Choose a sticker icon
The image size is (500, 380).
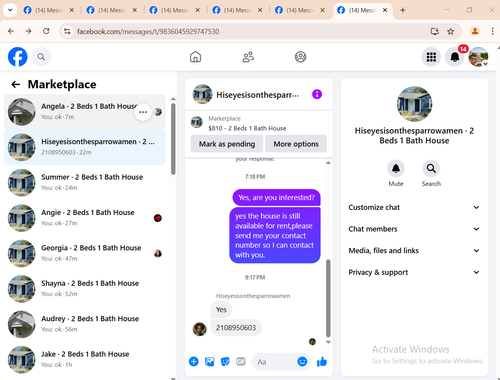coord(225,361)
